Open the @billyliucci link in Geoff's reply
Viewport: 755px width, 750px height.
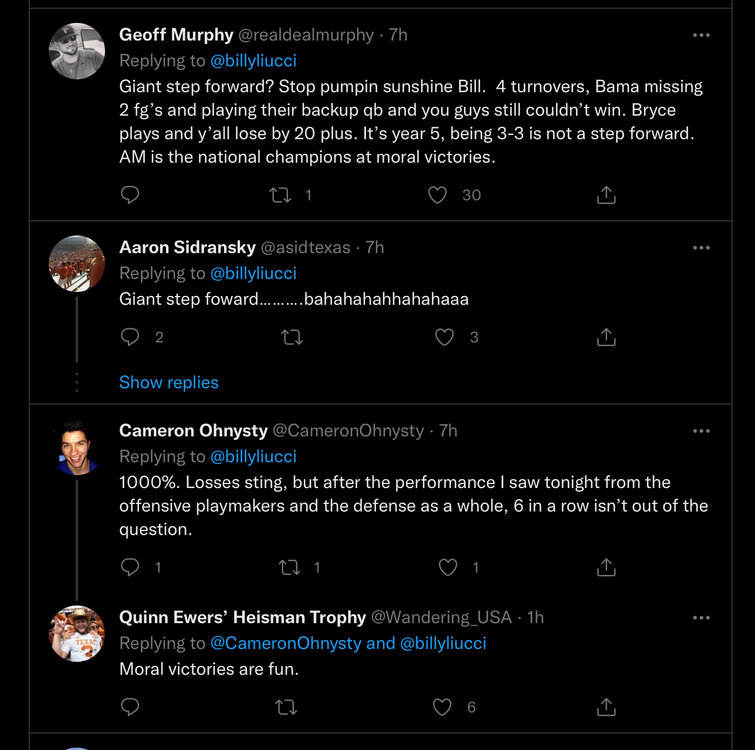[x=253, y=60]
